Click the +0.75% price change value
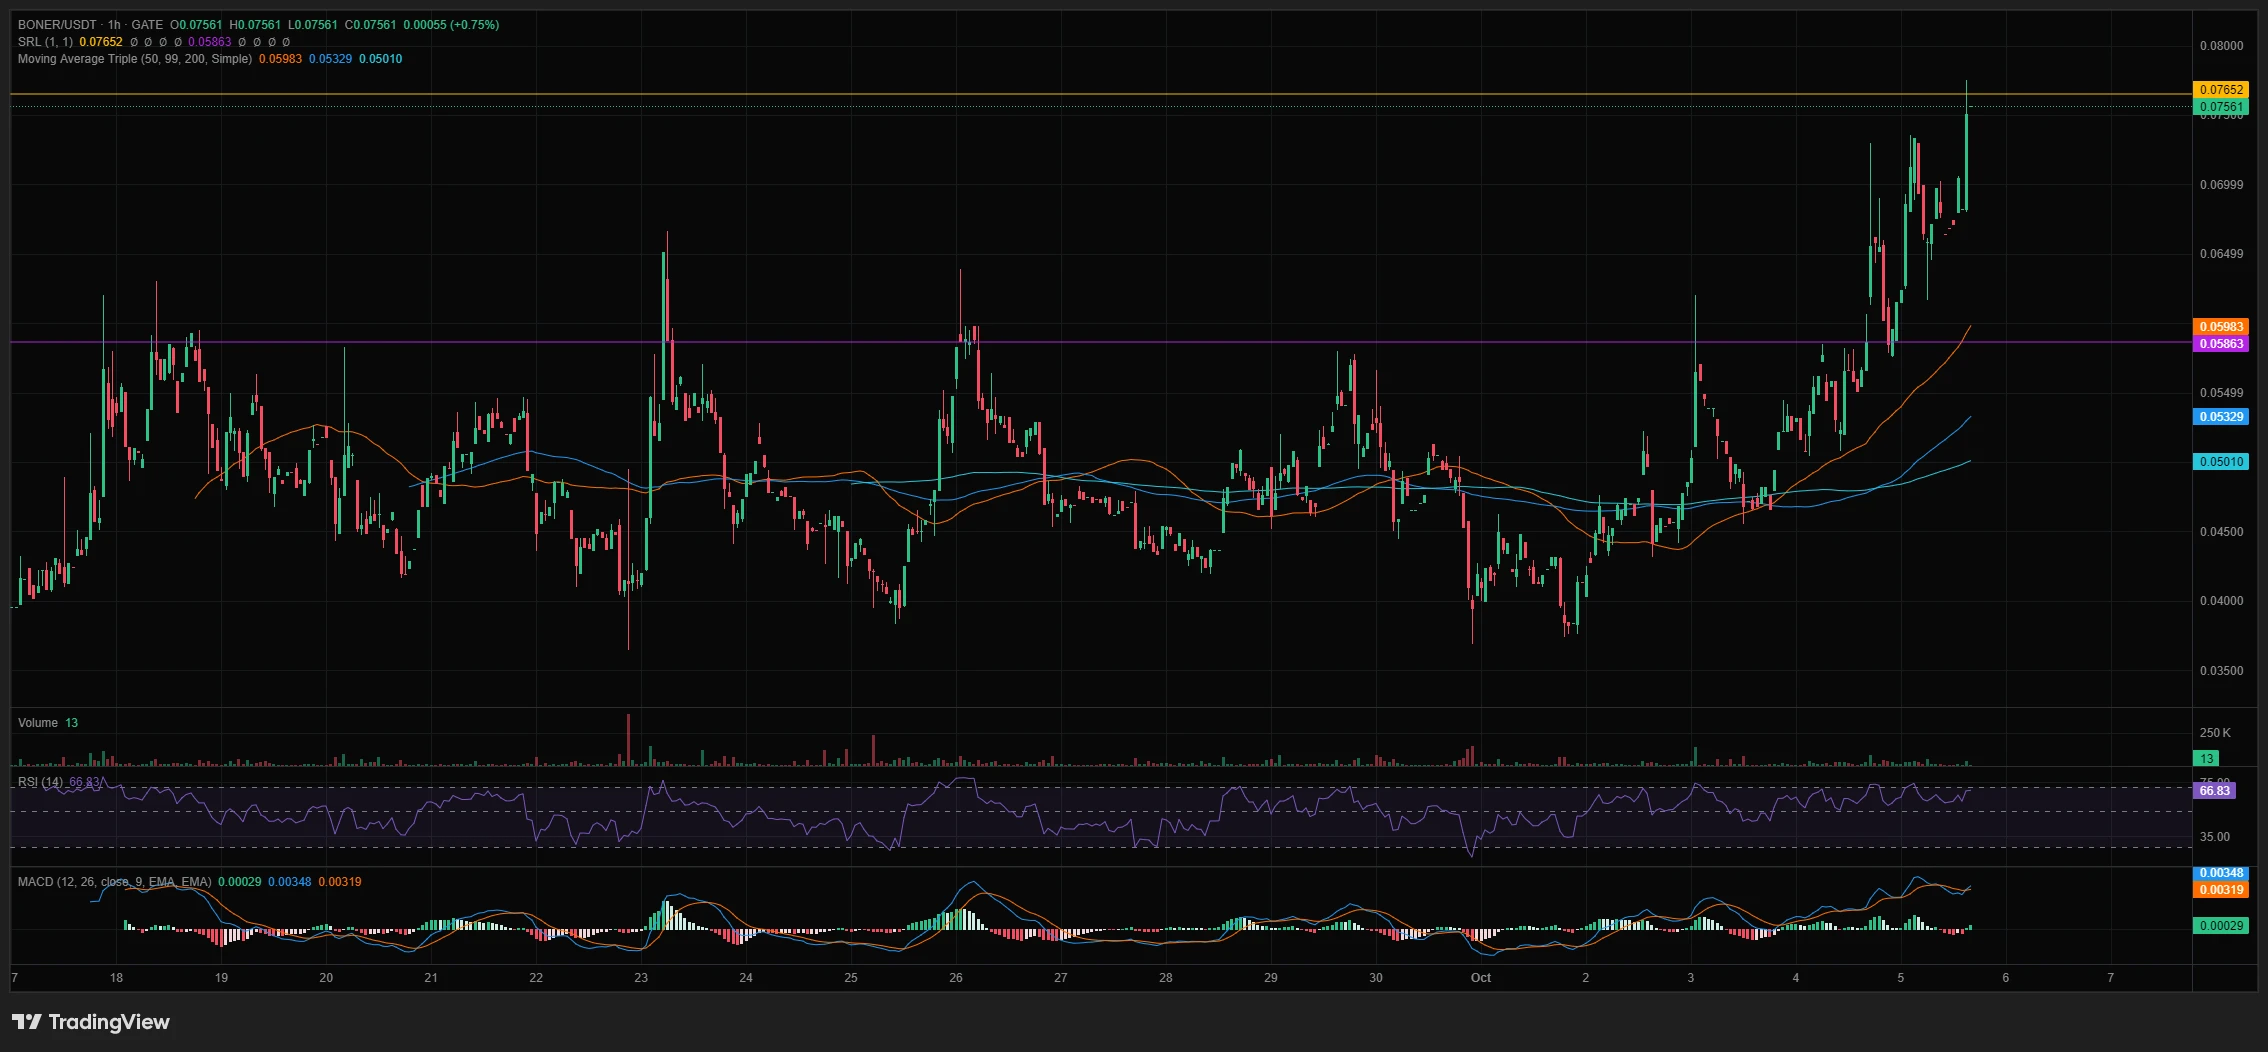This screenshot has height=1052, width=2268. (475, 25)
